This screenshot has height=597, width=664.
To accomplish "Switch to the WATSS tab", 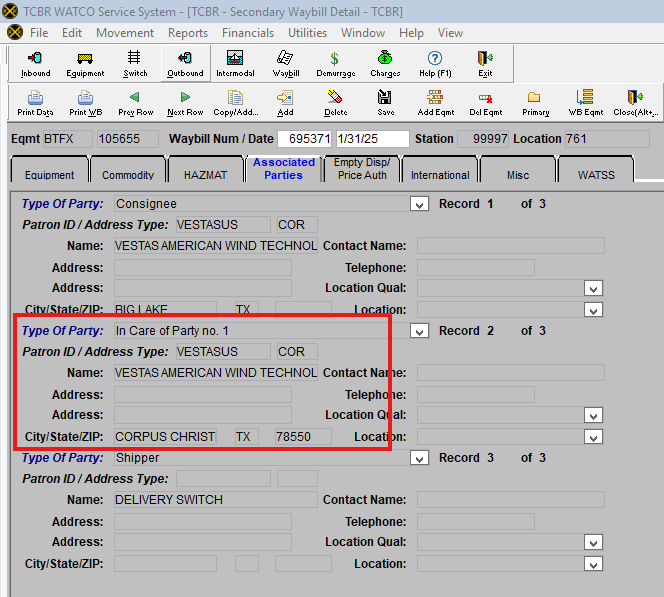I will 596,169.
